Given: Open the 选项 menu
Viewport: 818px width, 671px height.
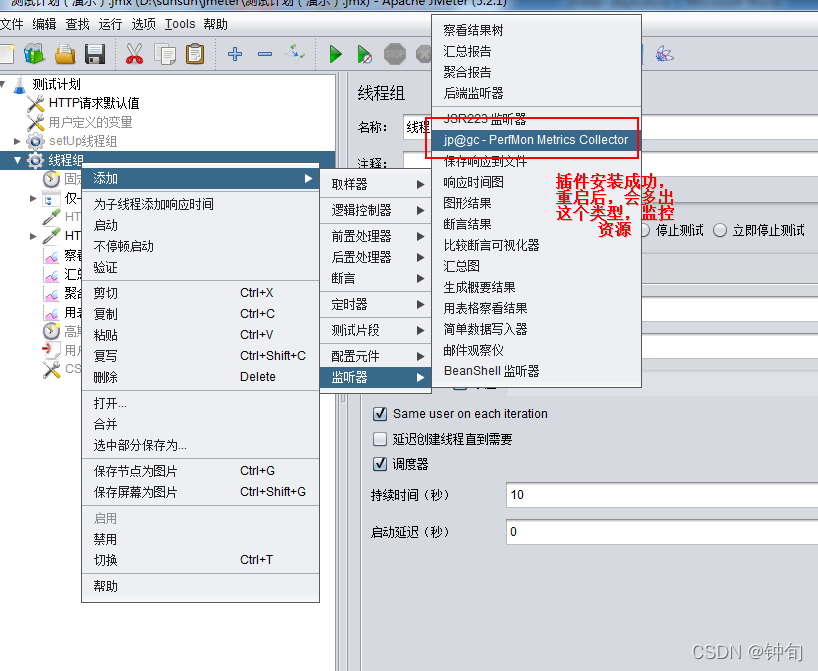Looking at the screenshot, I should point(143,25).
